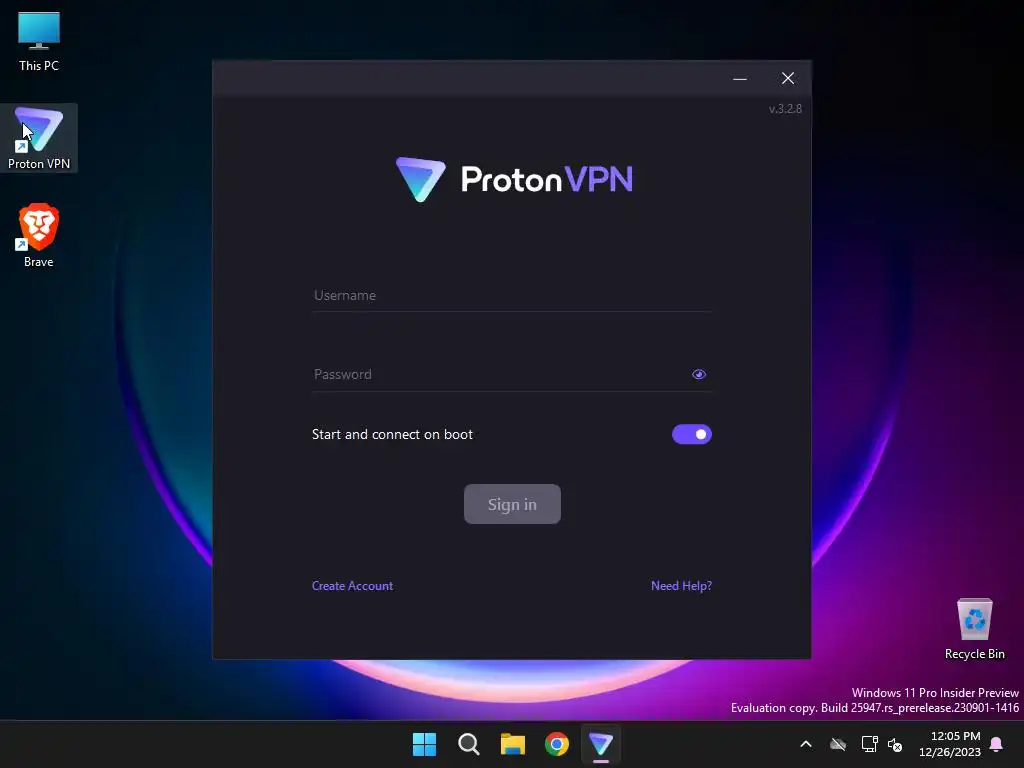Click the Proton VPN taskbar icon
Image resolution: width=1024 pixels, height=768 pixels.
(601, 744)
